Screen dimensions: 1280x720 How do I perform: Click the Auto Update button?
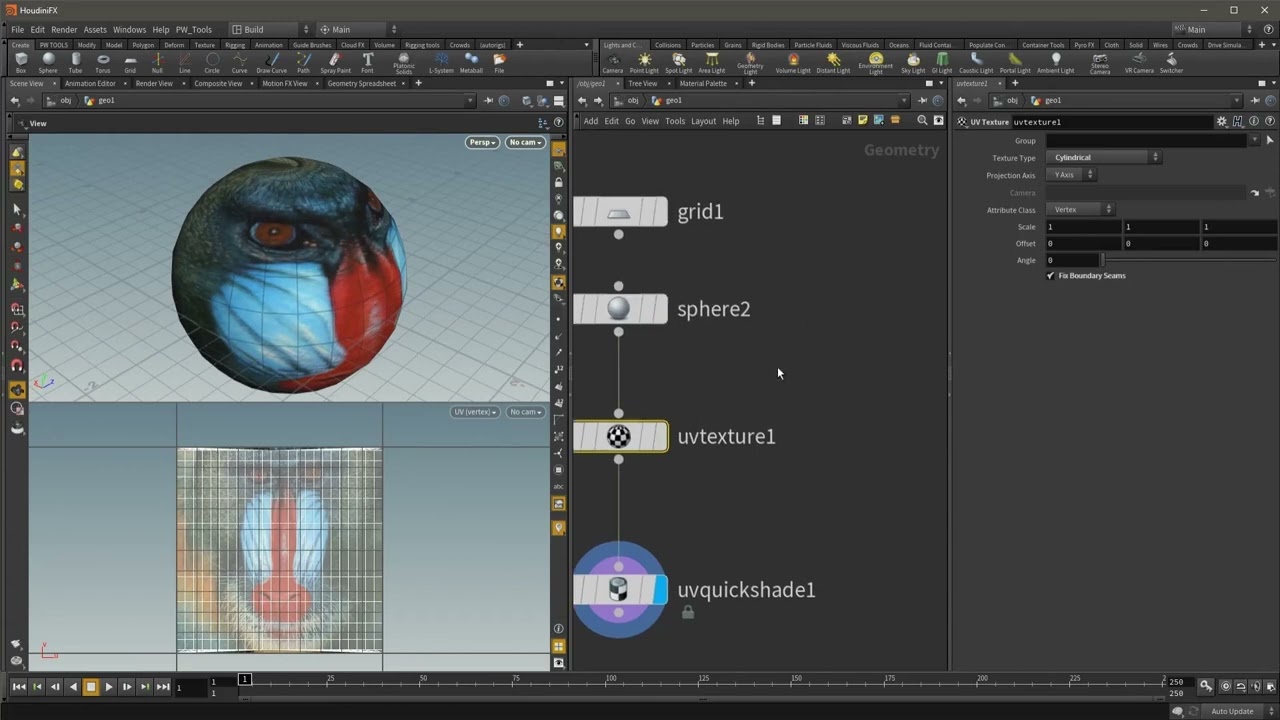click(x=1232, y=711)
